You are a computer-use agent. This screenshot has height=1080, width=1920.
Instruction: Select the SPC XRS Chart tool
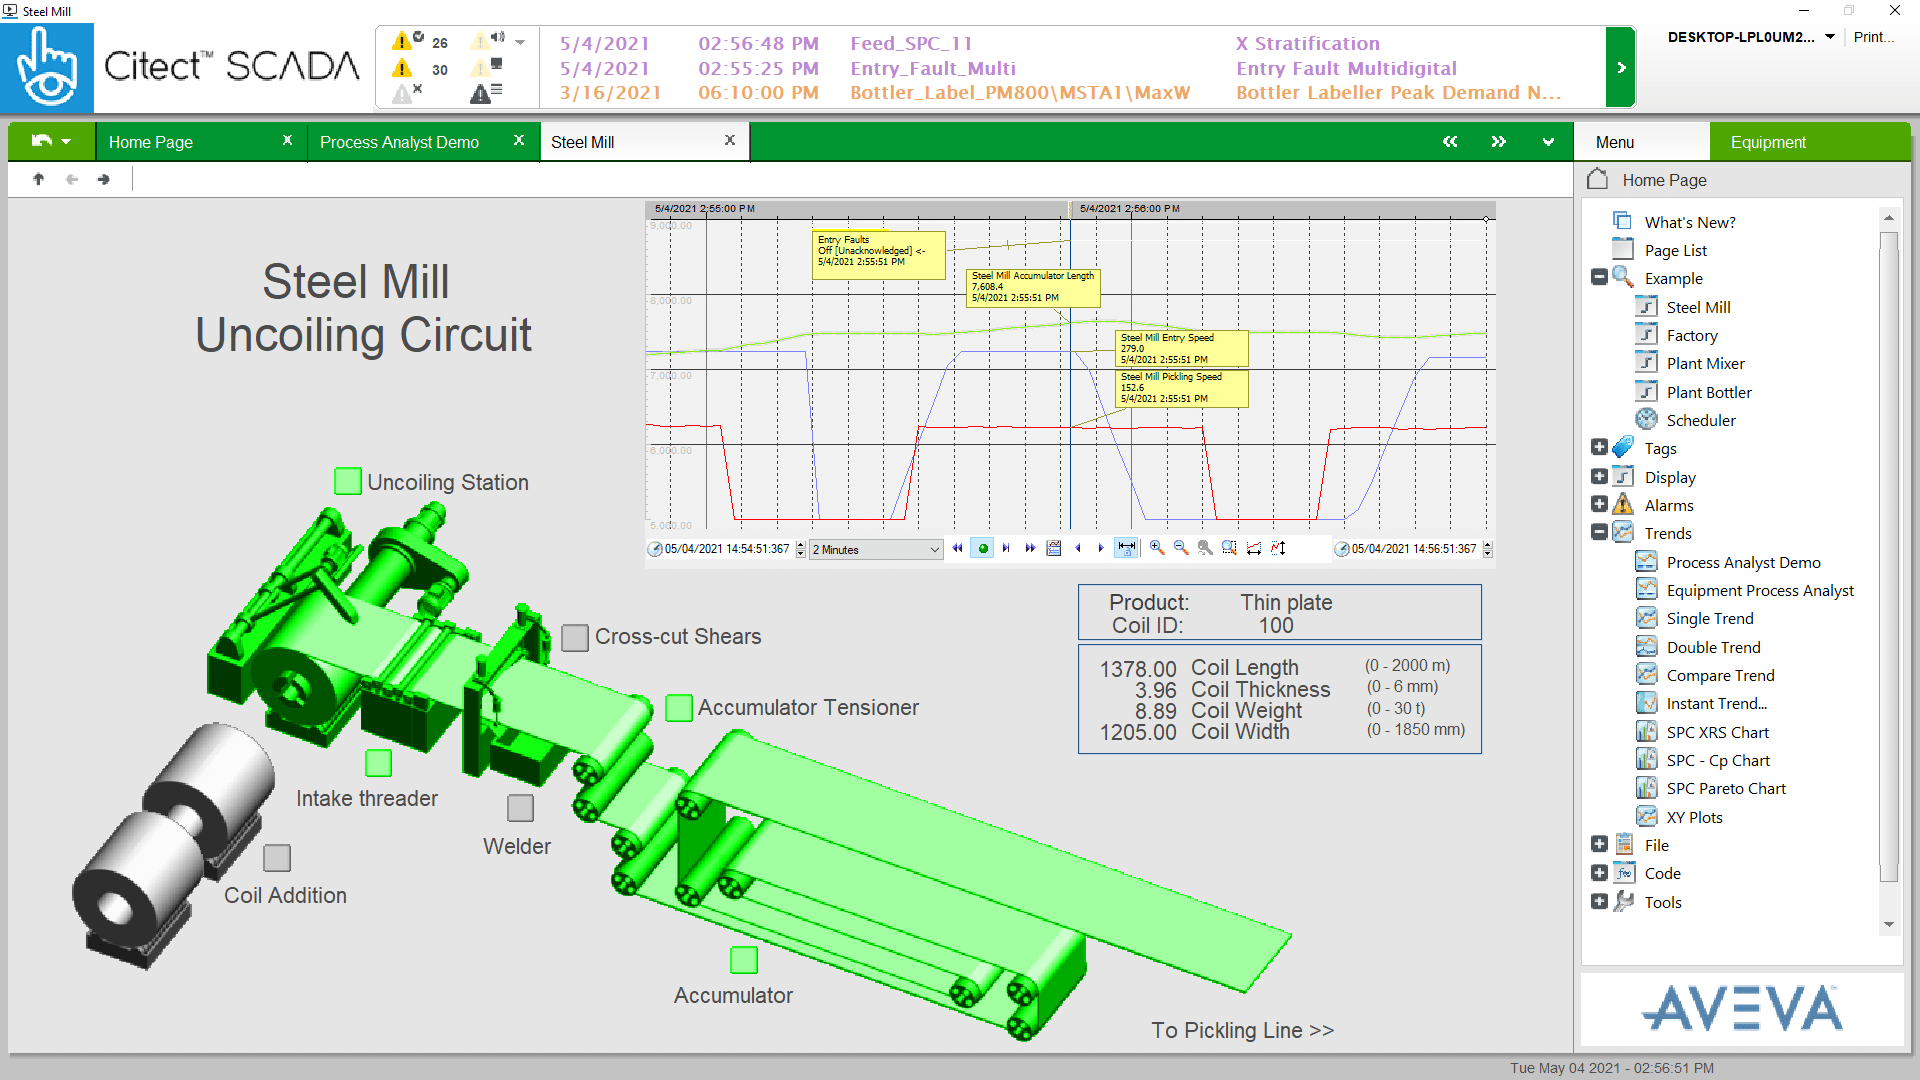click(x=1717, y=732)
